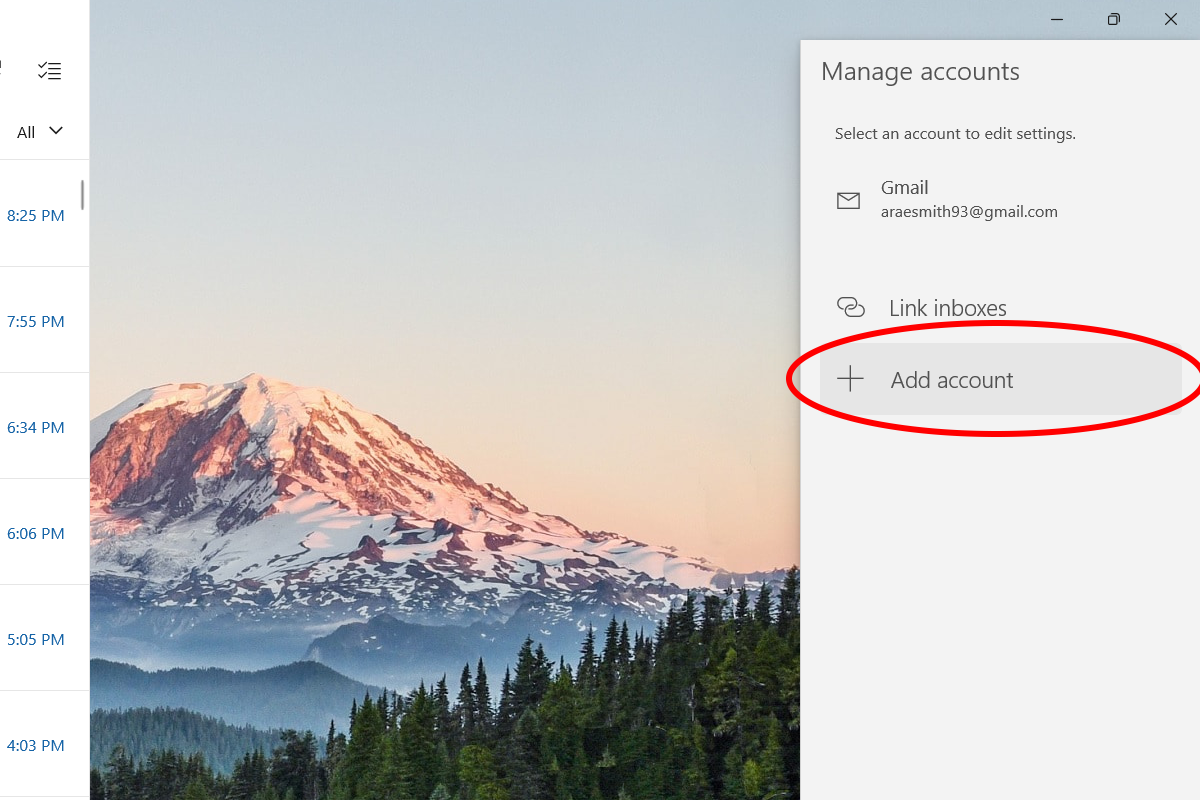
Task: Restore down the Mail window
Action: click(1113, 19)
